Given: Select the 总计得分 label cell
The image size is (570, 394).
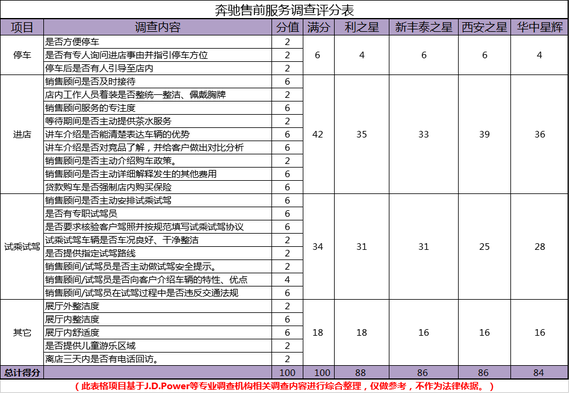Looking at the screenshot, I should [22, 373].
